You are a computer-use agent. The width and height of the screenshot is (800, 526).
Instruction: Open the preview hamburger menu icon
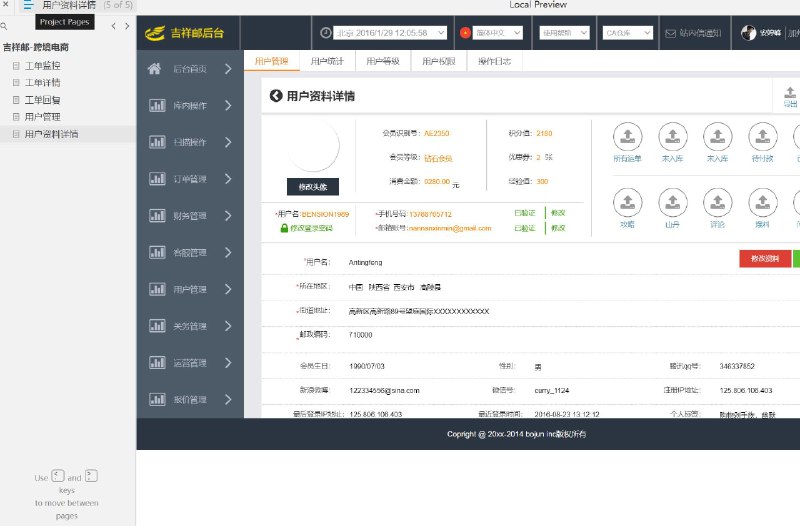point(28,5)
